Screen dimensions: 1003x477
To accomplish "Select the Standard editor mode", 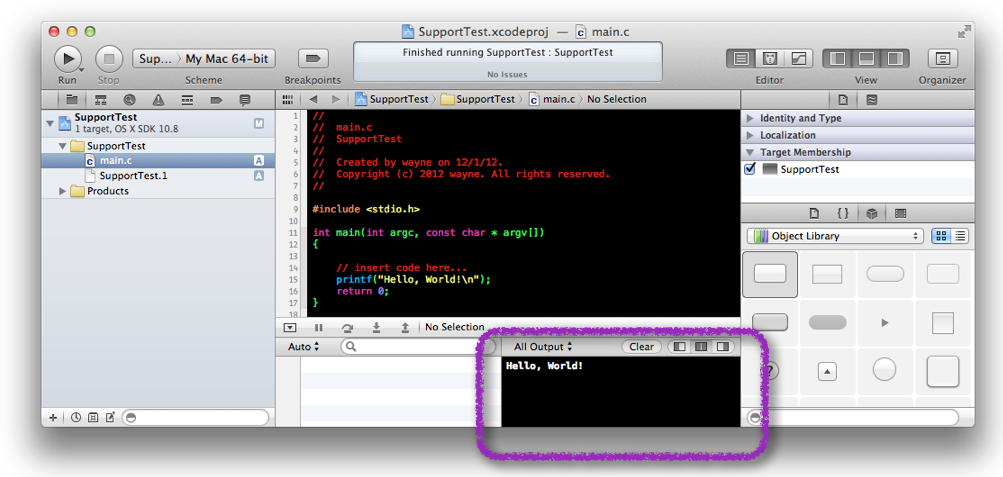I will tap(741, 59).
